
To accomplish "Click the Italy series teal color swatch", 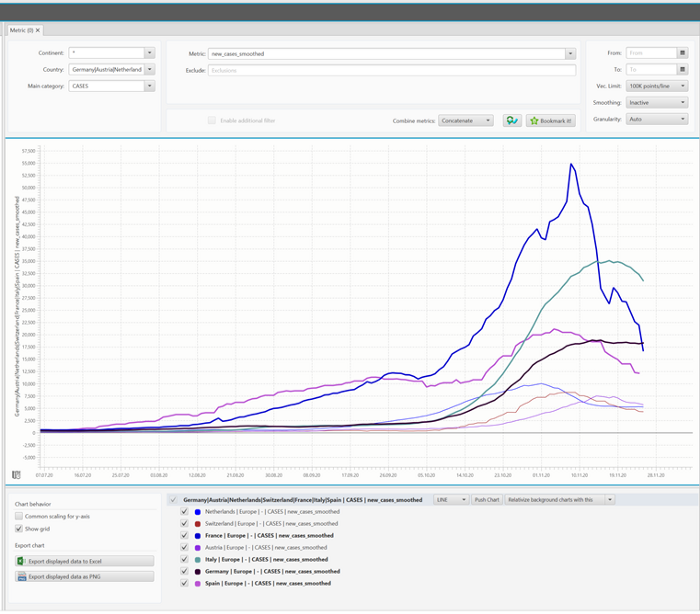I will click(198, 559).
